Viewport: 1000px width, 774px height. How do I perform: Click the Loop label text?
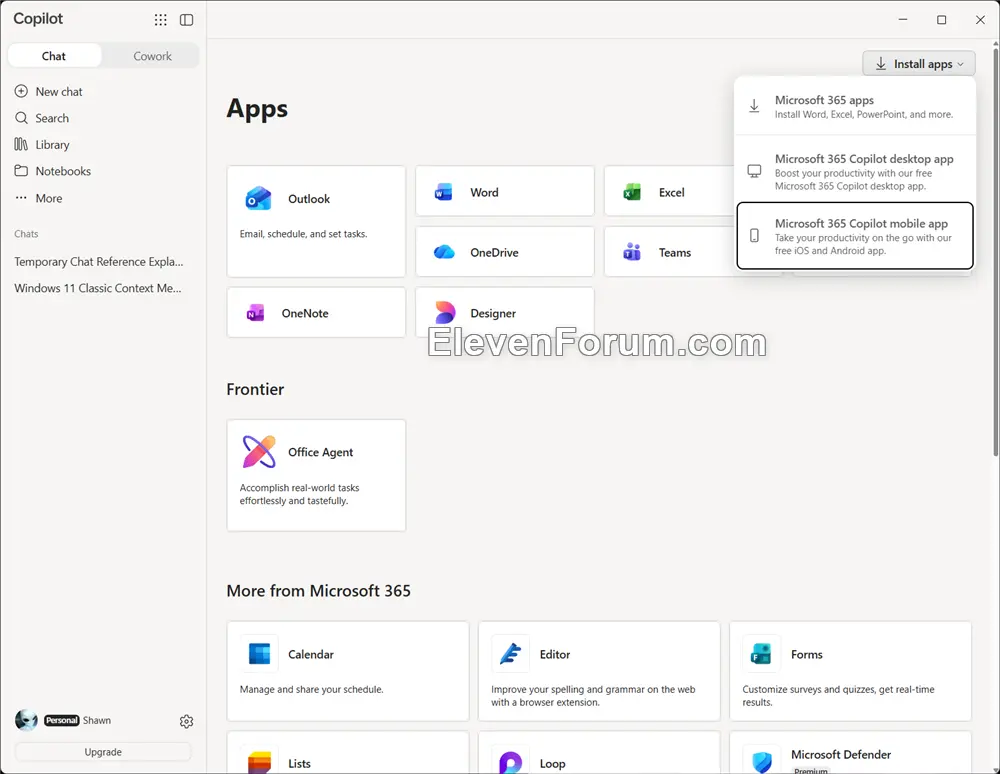pyautogui.click(x=552, y=763)
